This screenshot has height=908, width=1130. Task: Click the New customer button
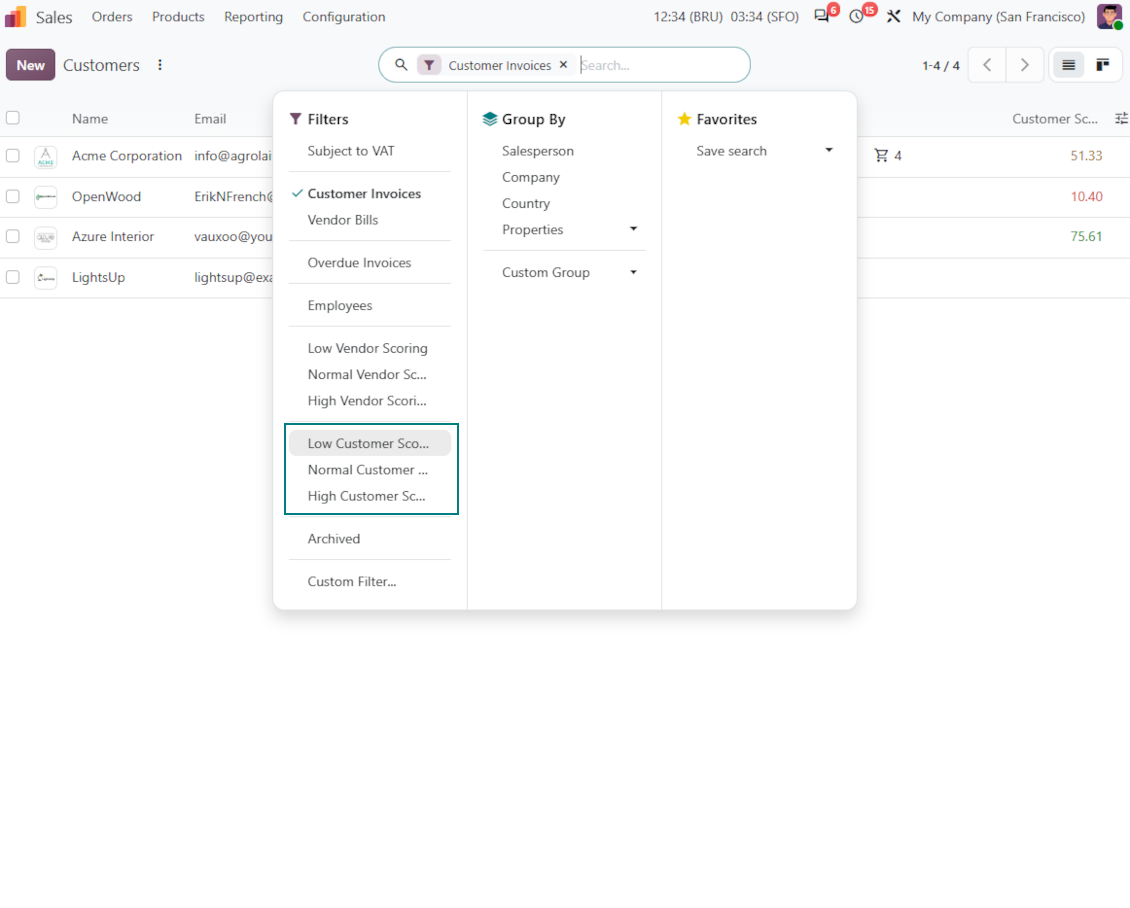pos(30,65)
